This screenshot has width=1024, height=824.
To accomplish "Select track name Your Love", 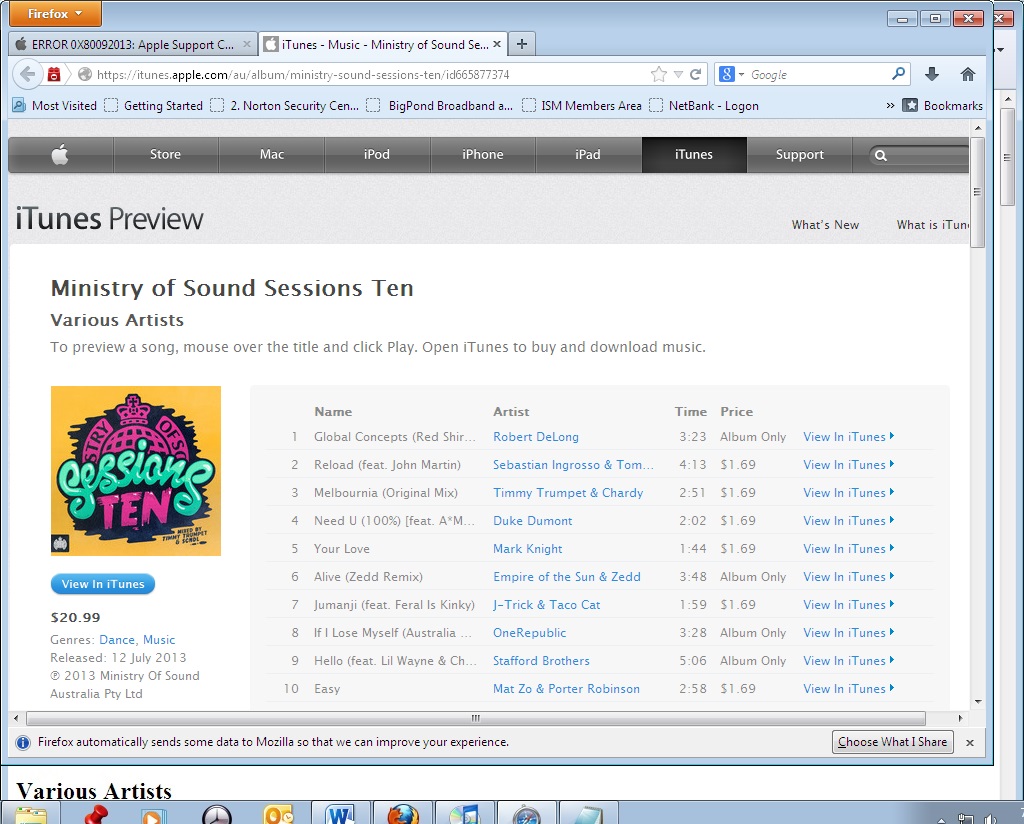I will click(342, 549).
